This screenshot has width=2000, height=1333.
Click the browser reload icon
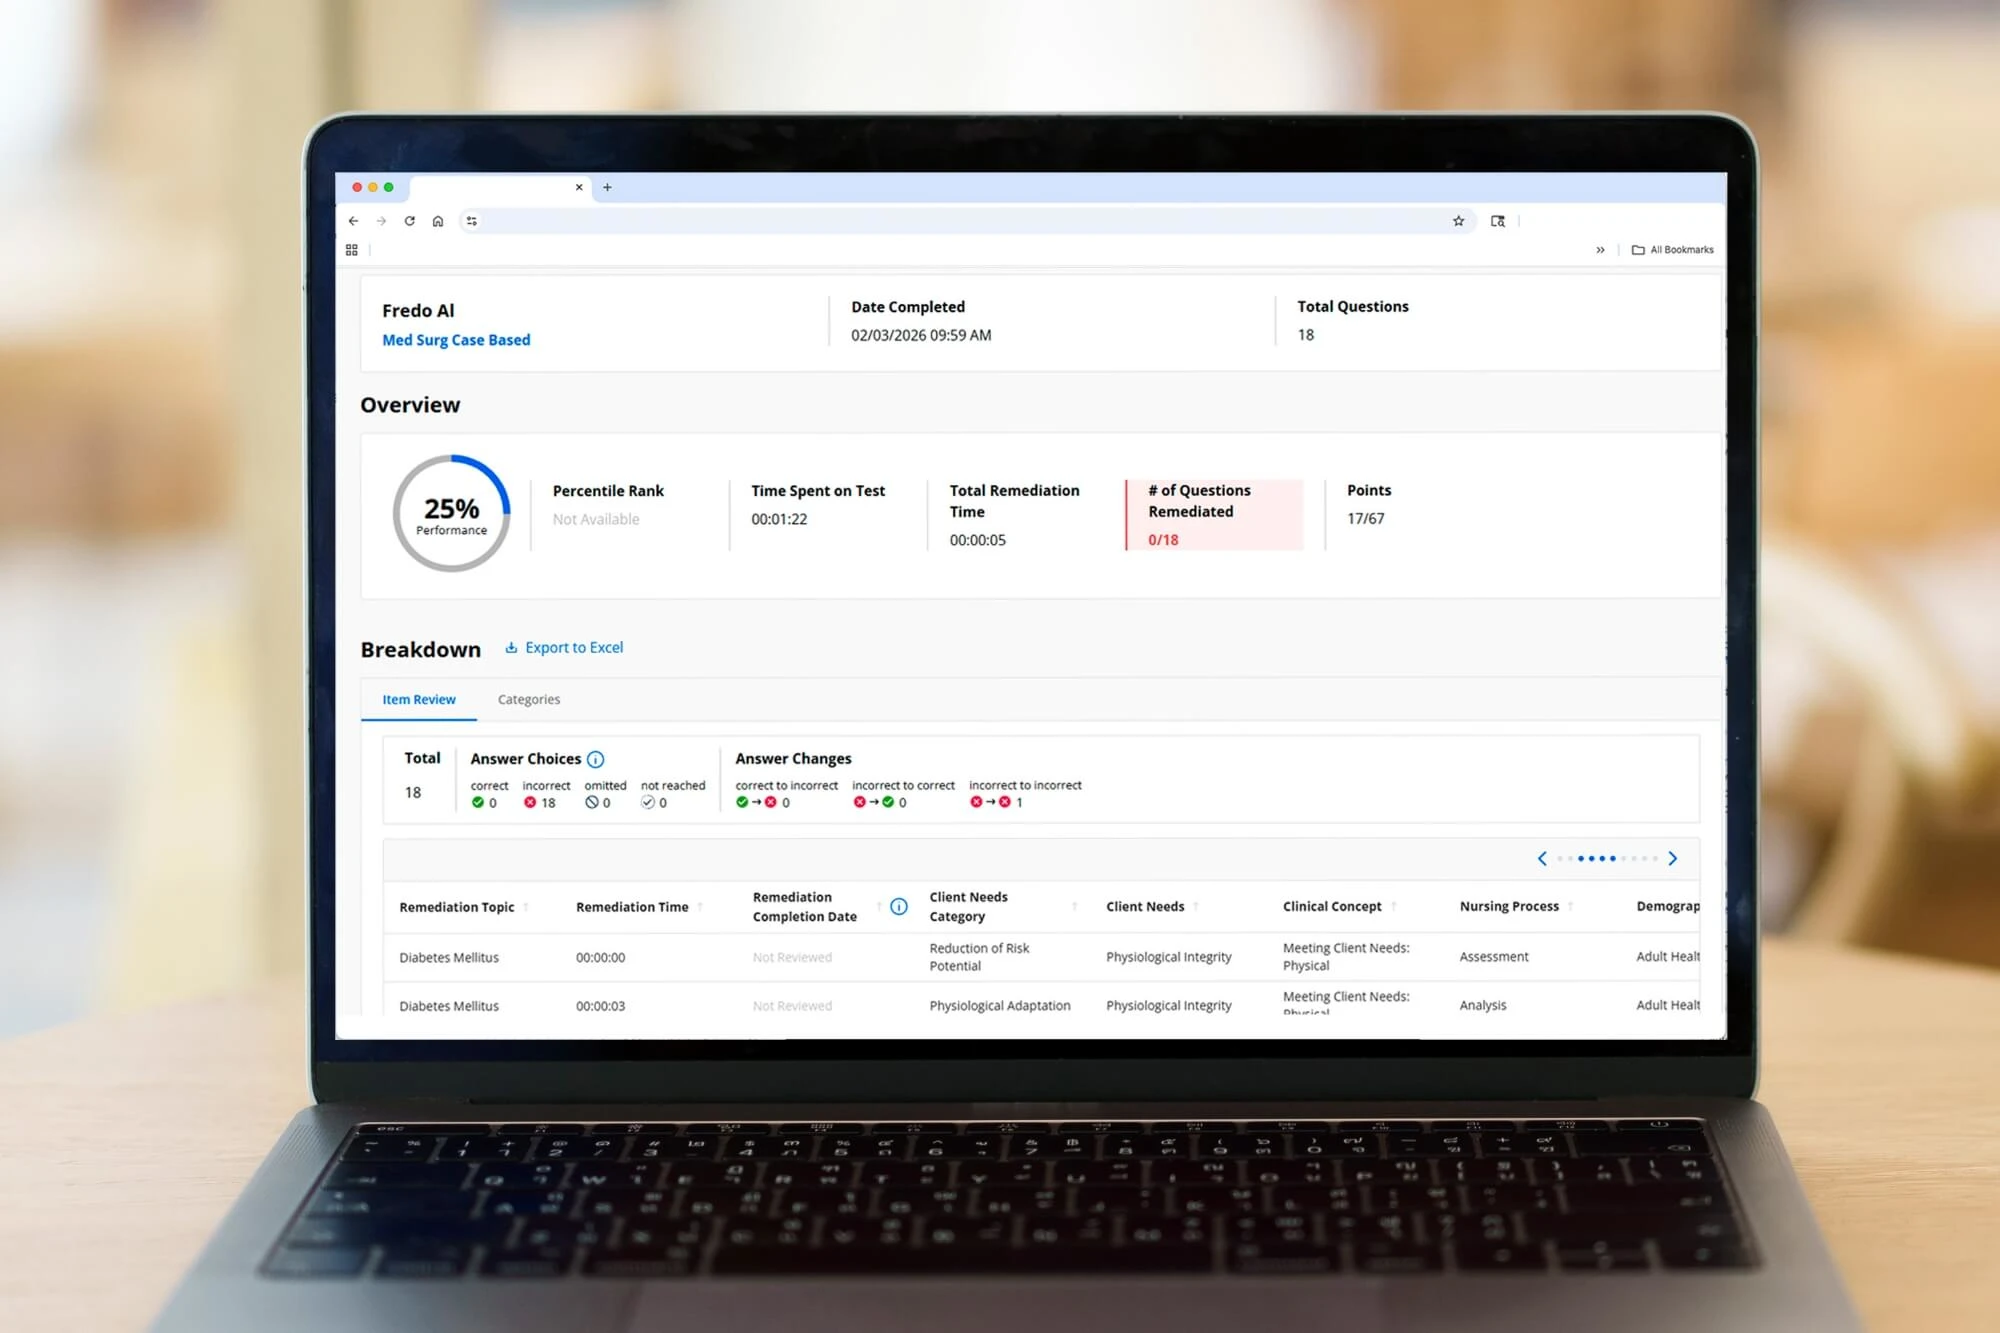point(409,221)
